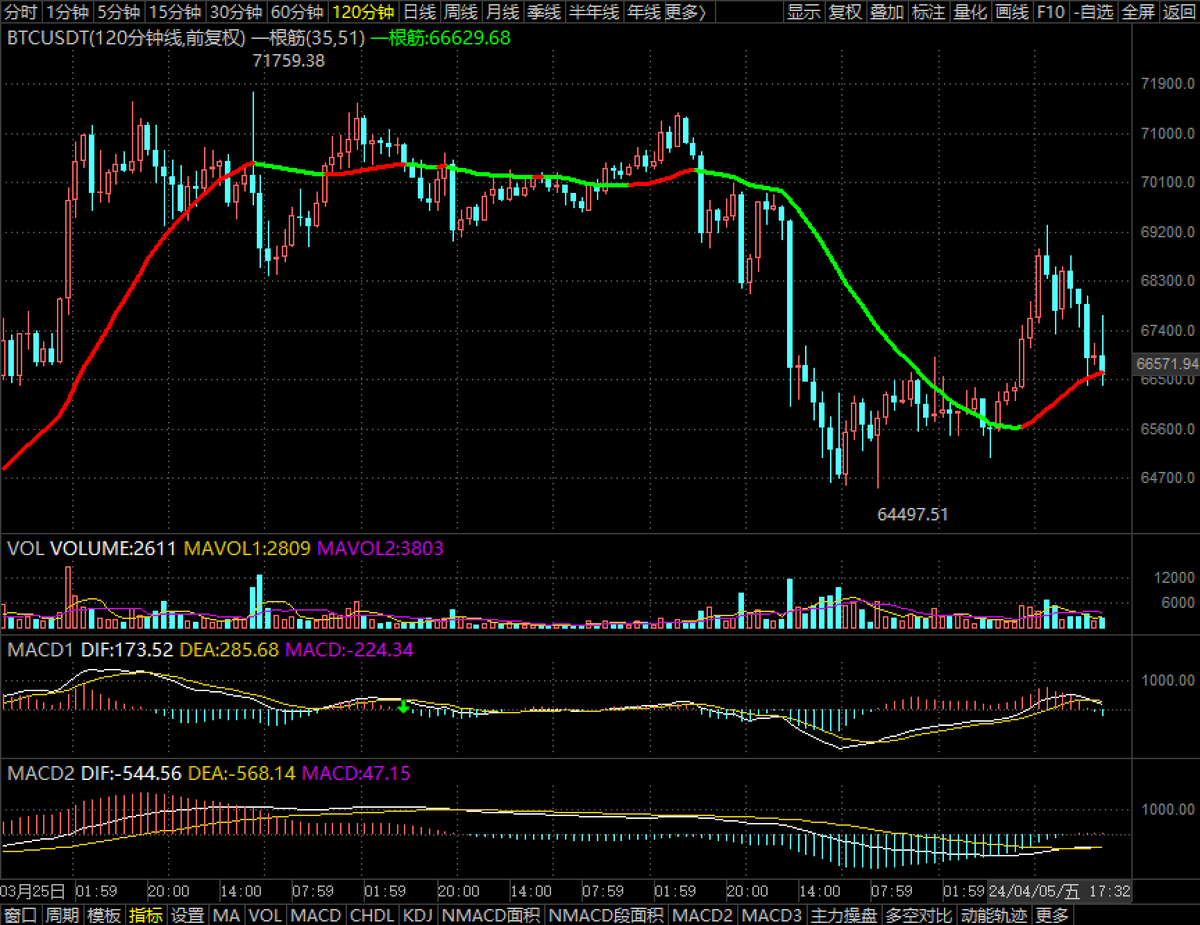Viewport: 1200px width, 925px height.
Task: Switch to the 分时 chart period
Action: coord(20,12)
